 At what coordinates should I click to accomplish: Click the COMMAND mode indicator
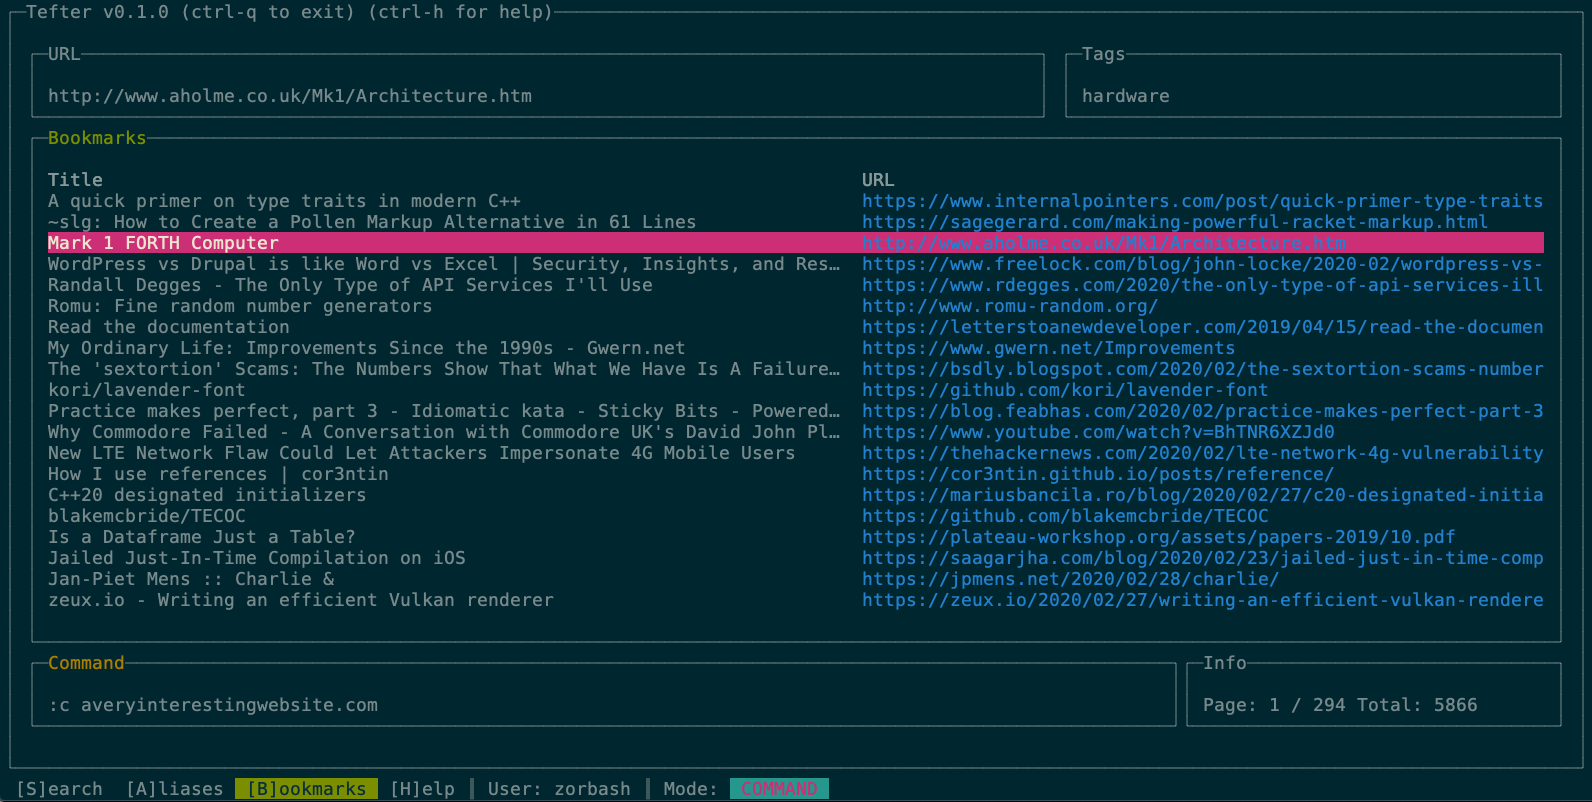click(779, 789)
